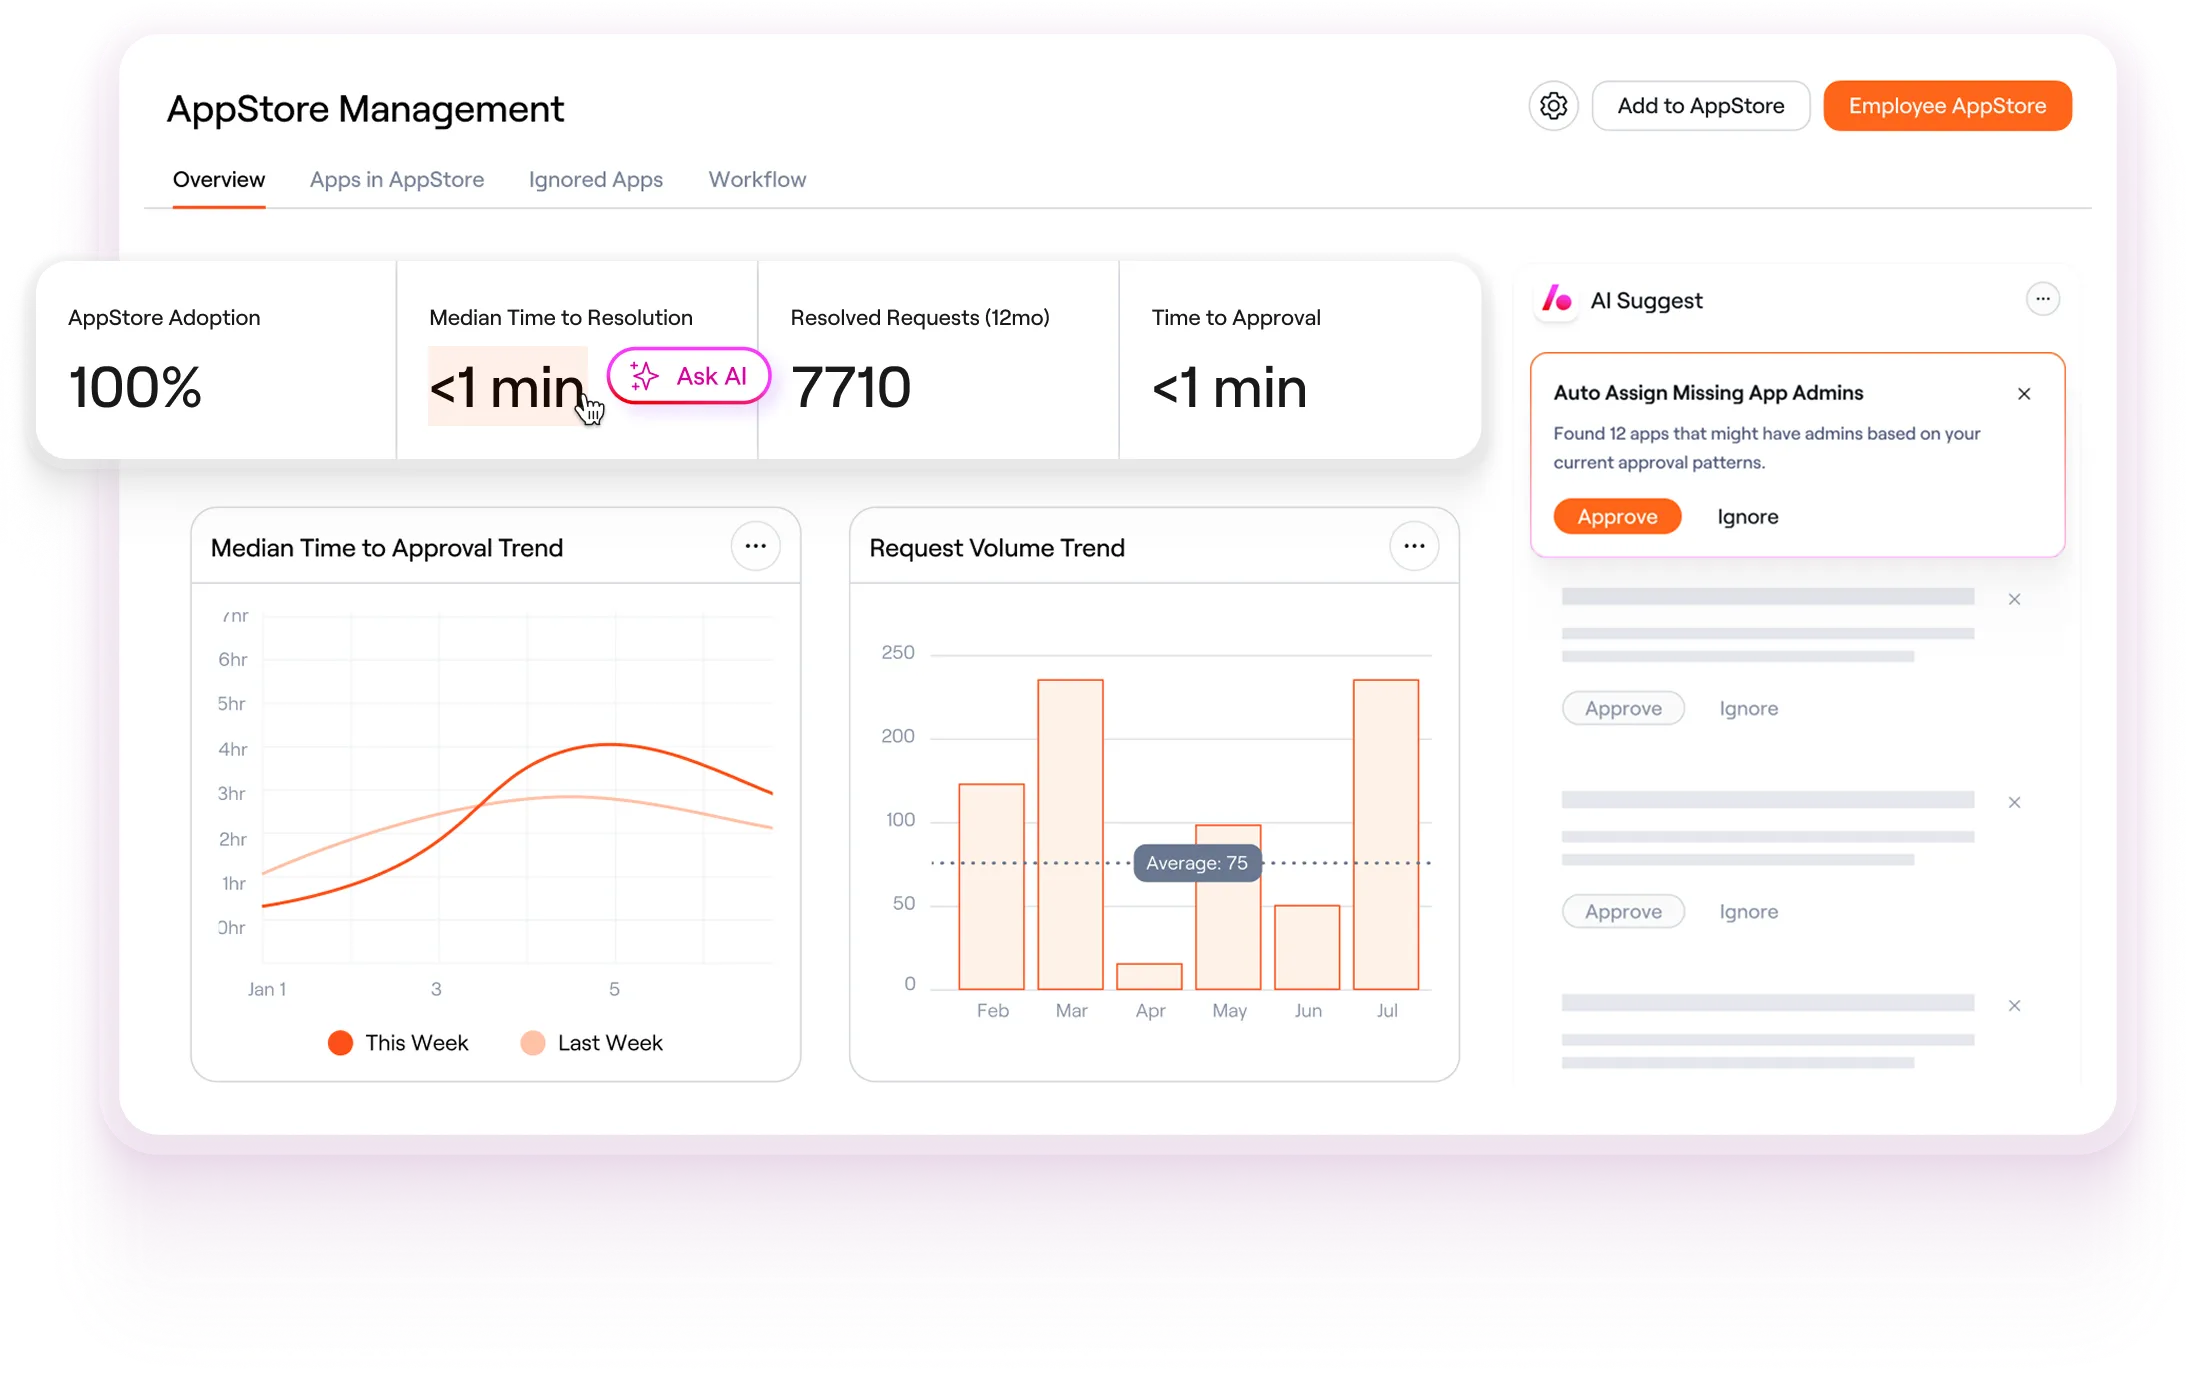
Task: Go to the Workflow tab
Action: click(757, 180)
